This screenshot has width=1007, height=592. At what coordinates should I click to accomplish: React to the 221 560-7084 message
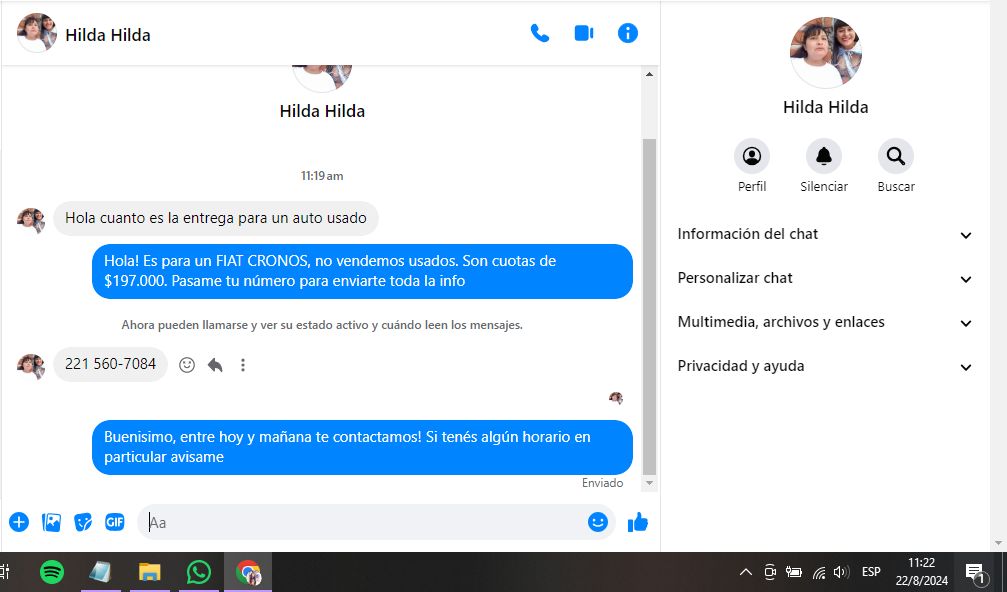click(187, 365)
